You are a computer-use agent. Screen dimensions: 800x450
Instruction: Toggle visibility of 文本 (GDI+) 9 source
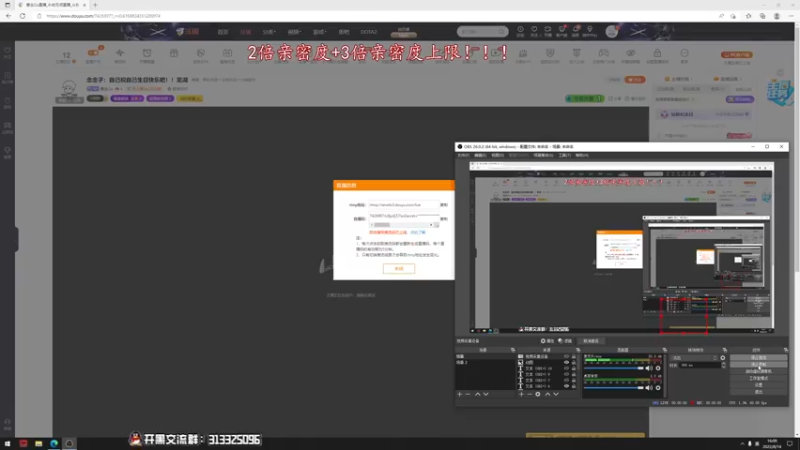point(566,374)
